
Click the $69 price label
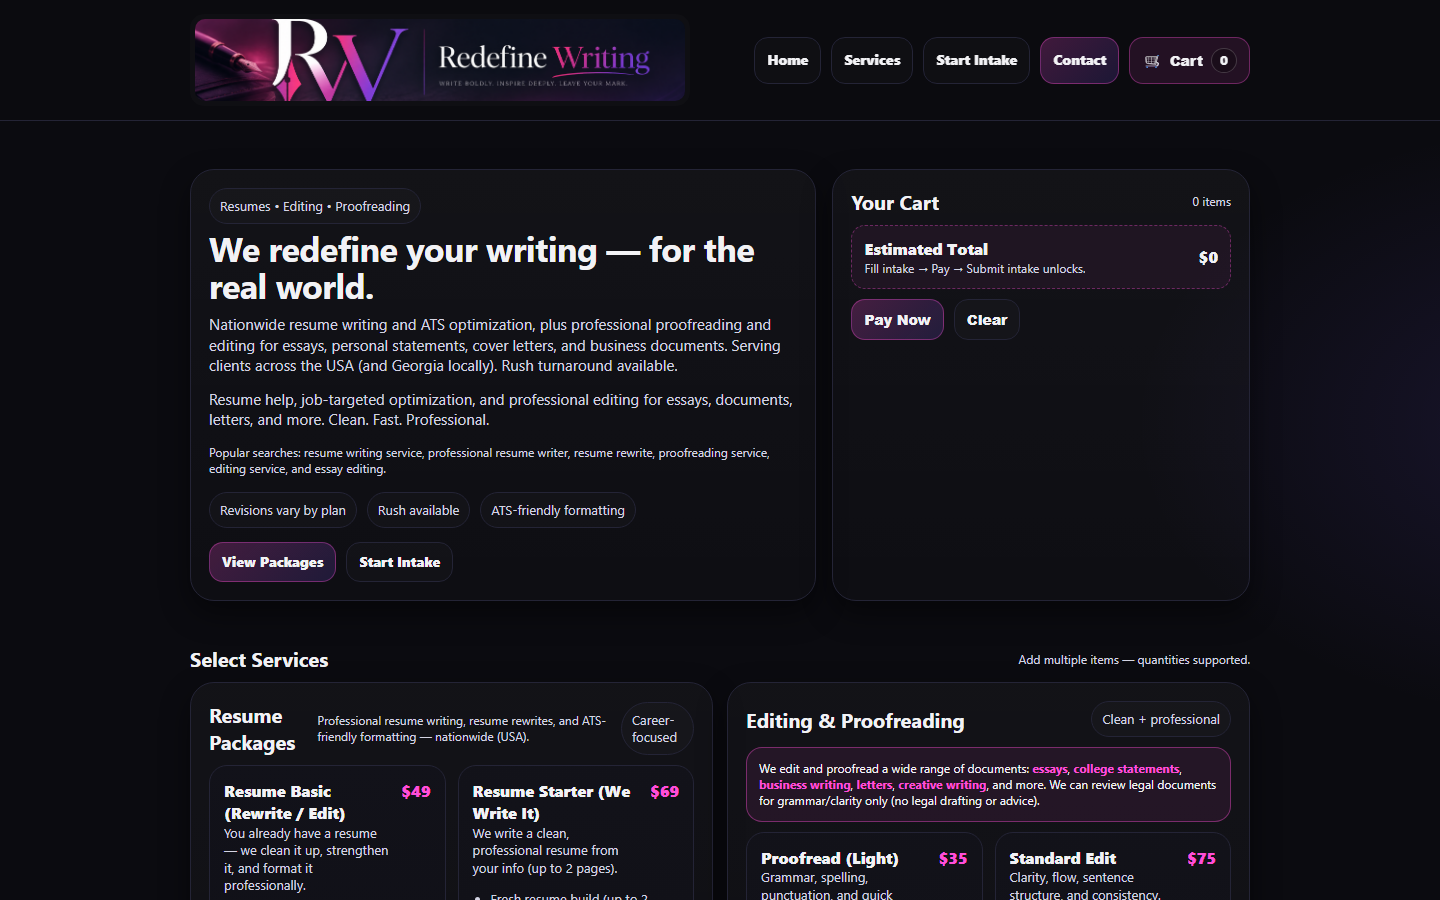pyautogui.click(x=664, y=792)
